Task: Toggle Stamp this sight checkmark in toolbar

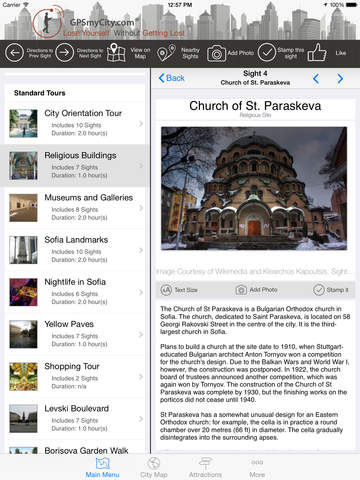Action: click(267, 53)
